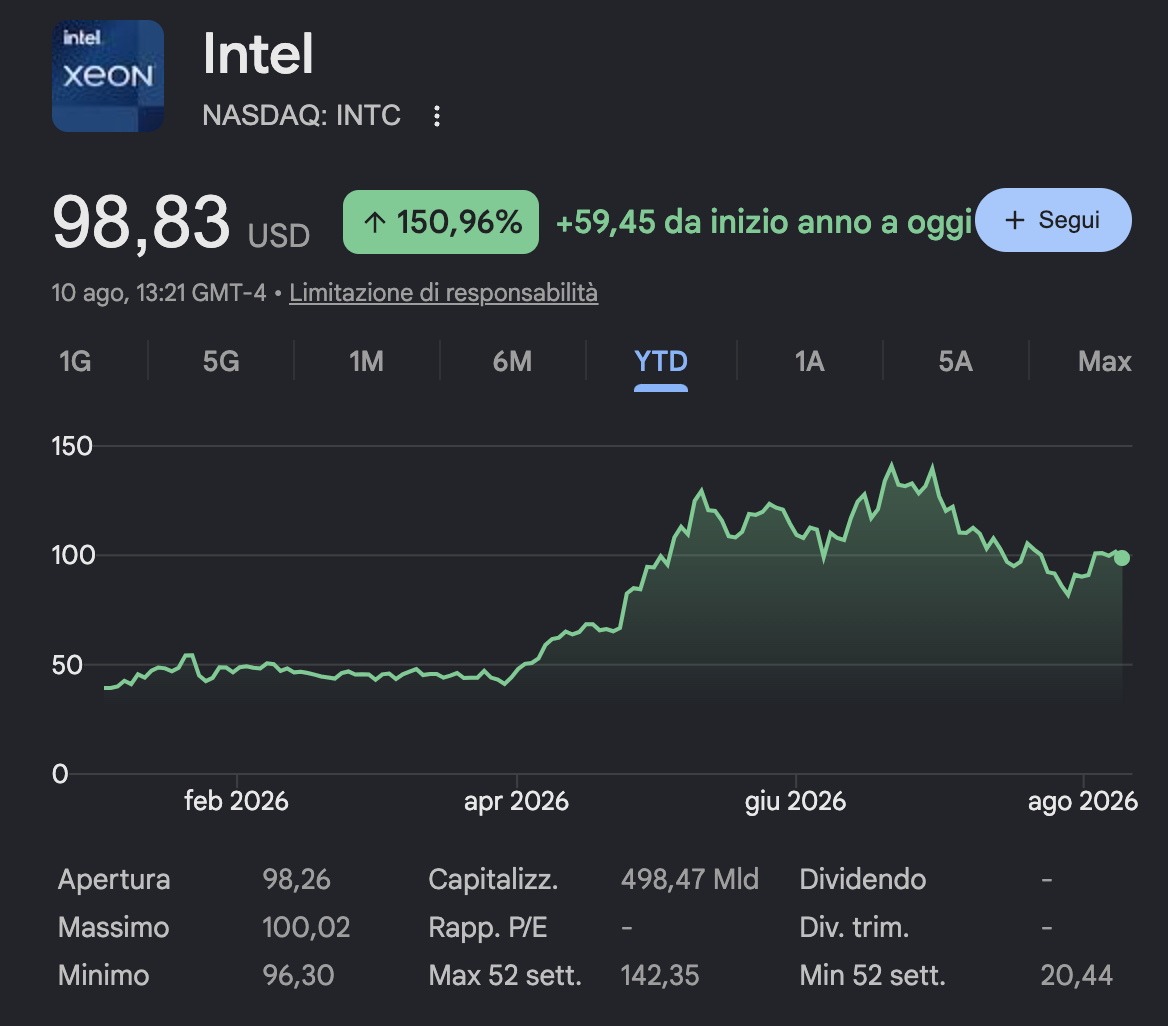Viewport: 1168px width, 1026px height.
Task: Click the Capitalizz. value 498,47 Mld
Action: click(690, 879)
